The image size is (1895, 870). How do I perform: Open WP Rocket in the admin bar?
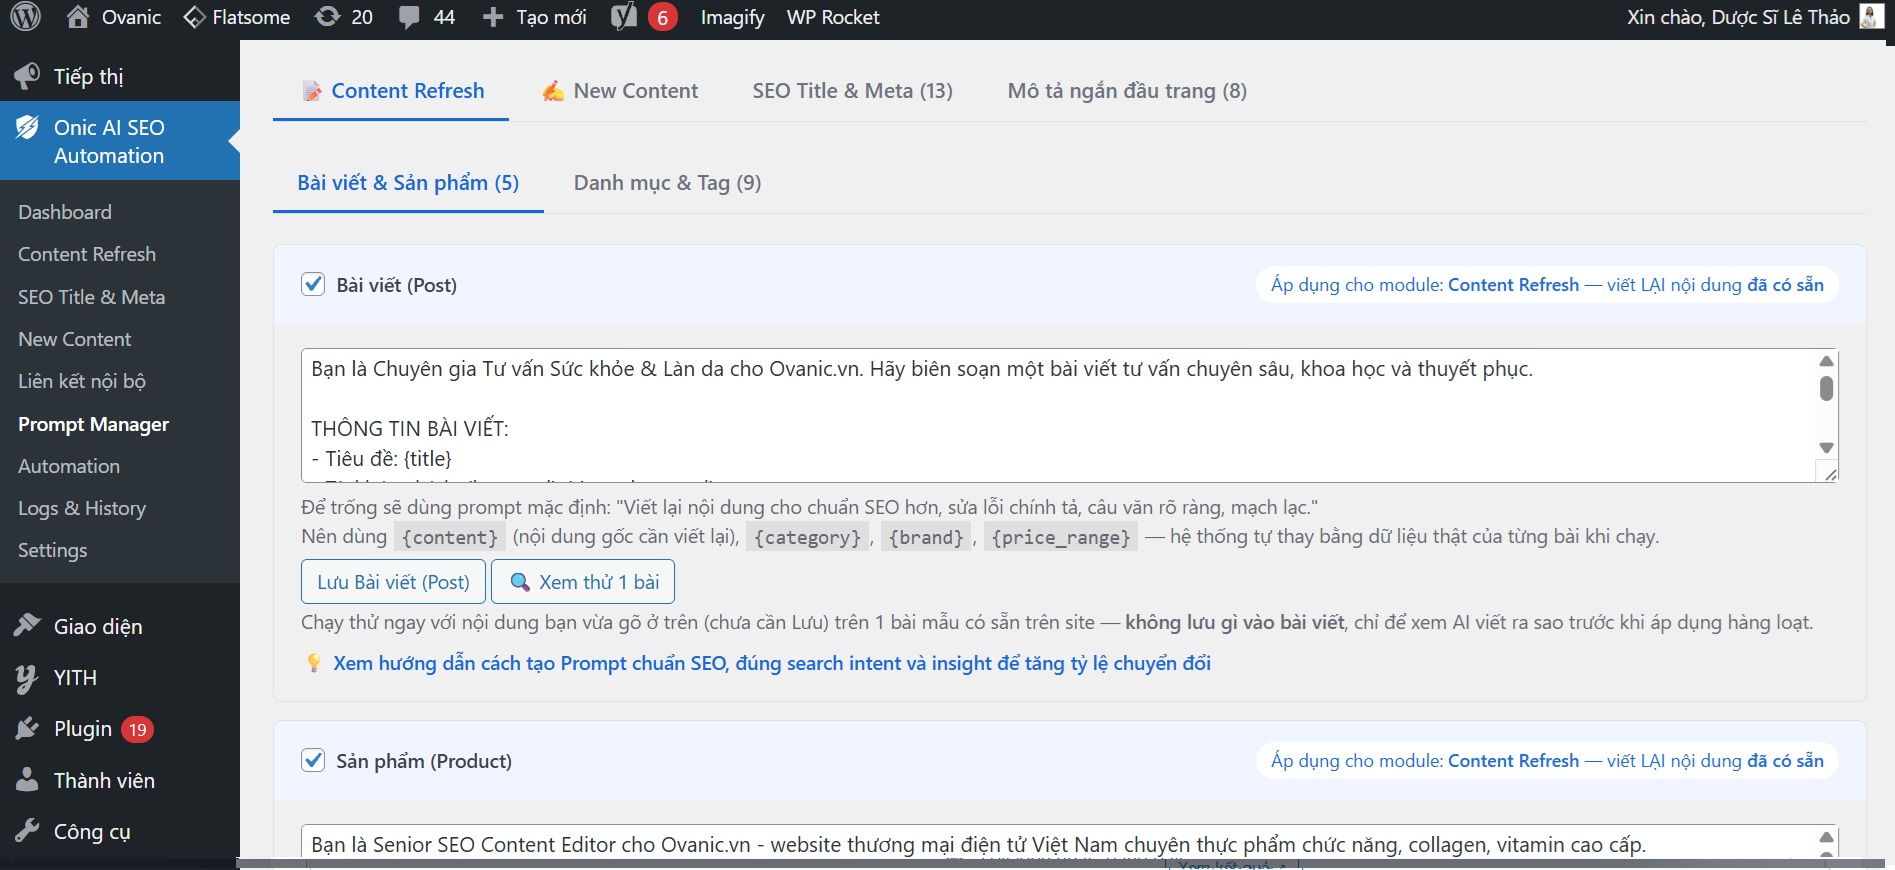click(833, 17)
